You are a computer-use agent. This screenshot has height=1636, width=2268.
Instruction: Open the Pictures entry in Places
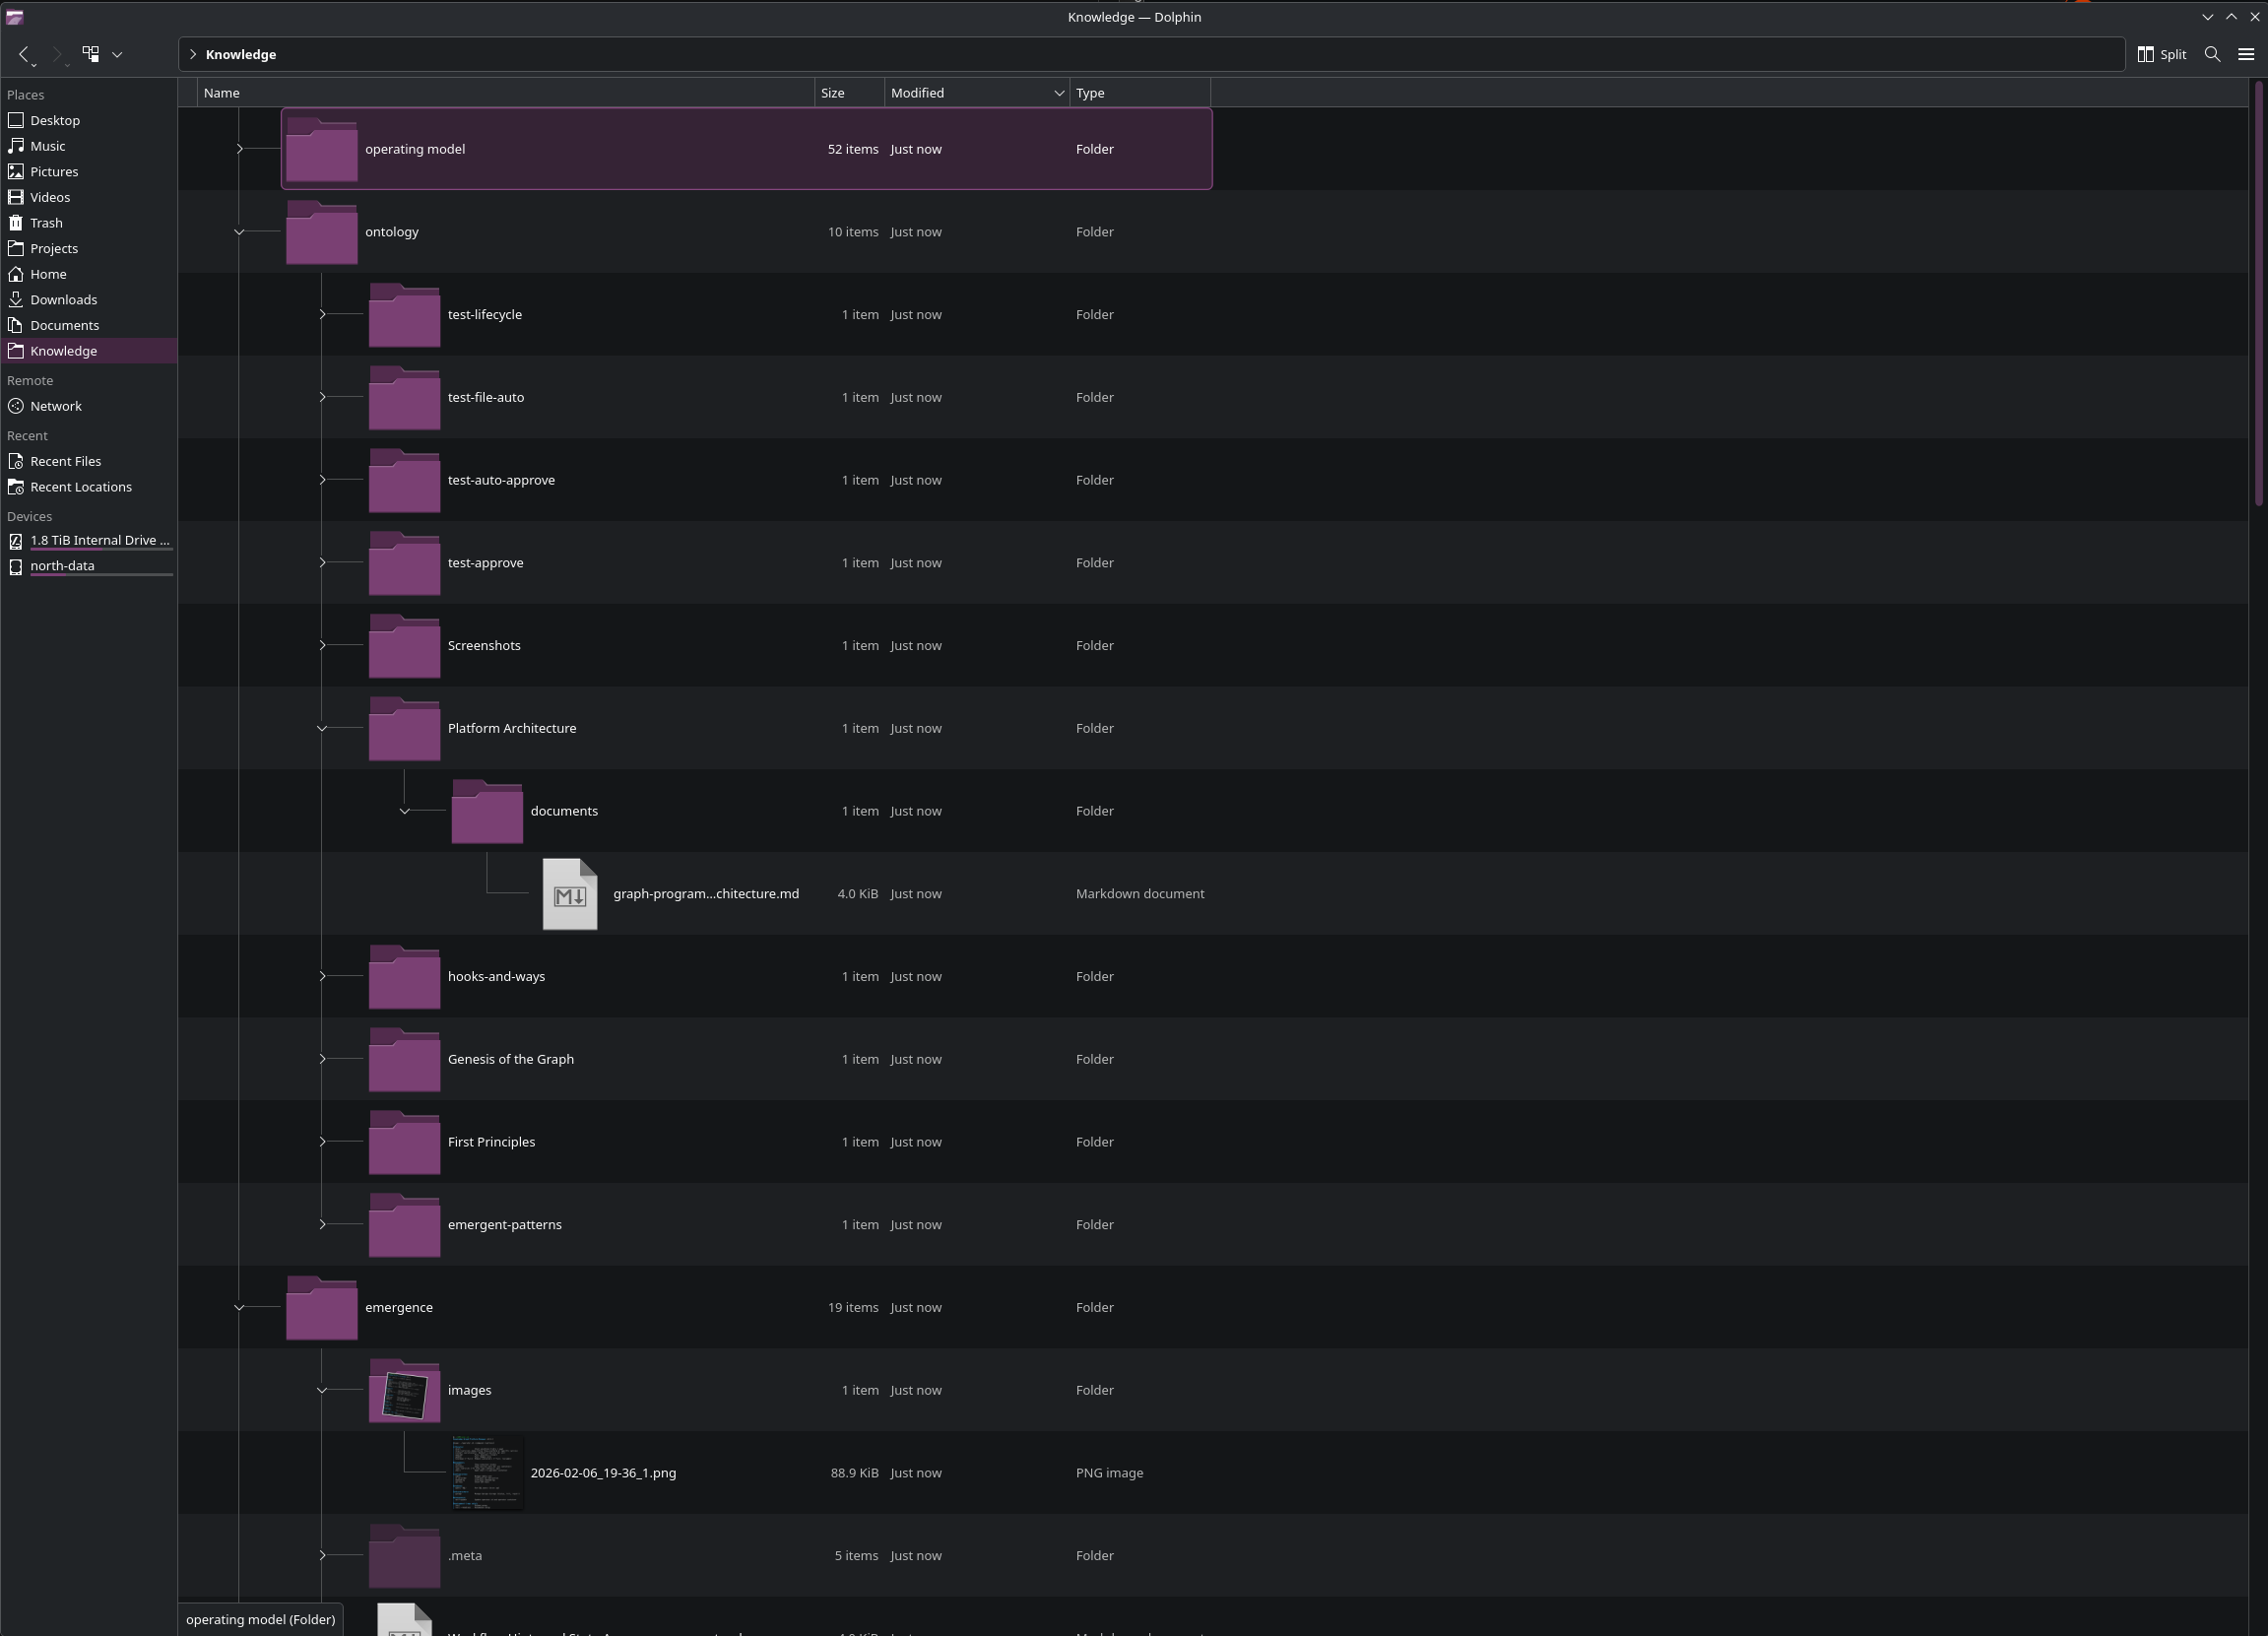pyautogui.click(x=53, y=171)
